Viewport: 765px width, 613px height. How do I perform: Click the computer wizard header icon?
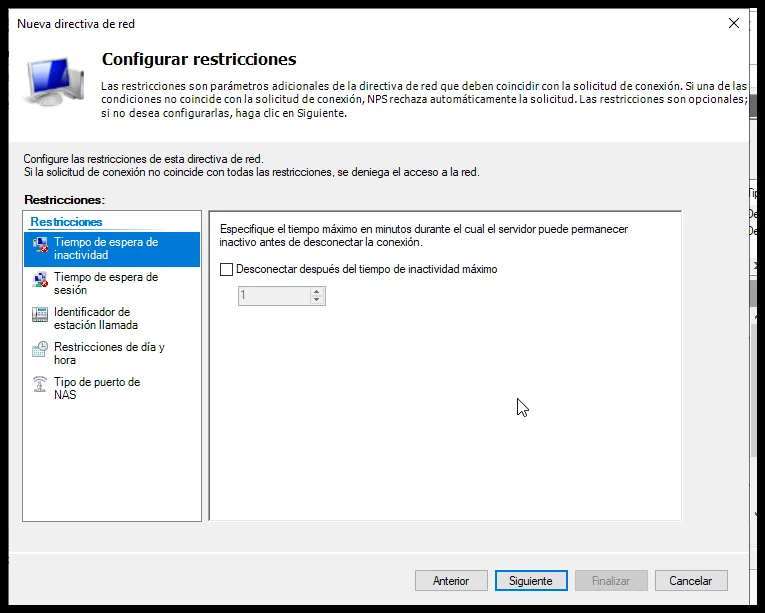pos(55,82)
